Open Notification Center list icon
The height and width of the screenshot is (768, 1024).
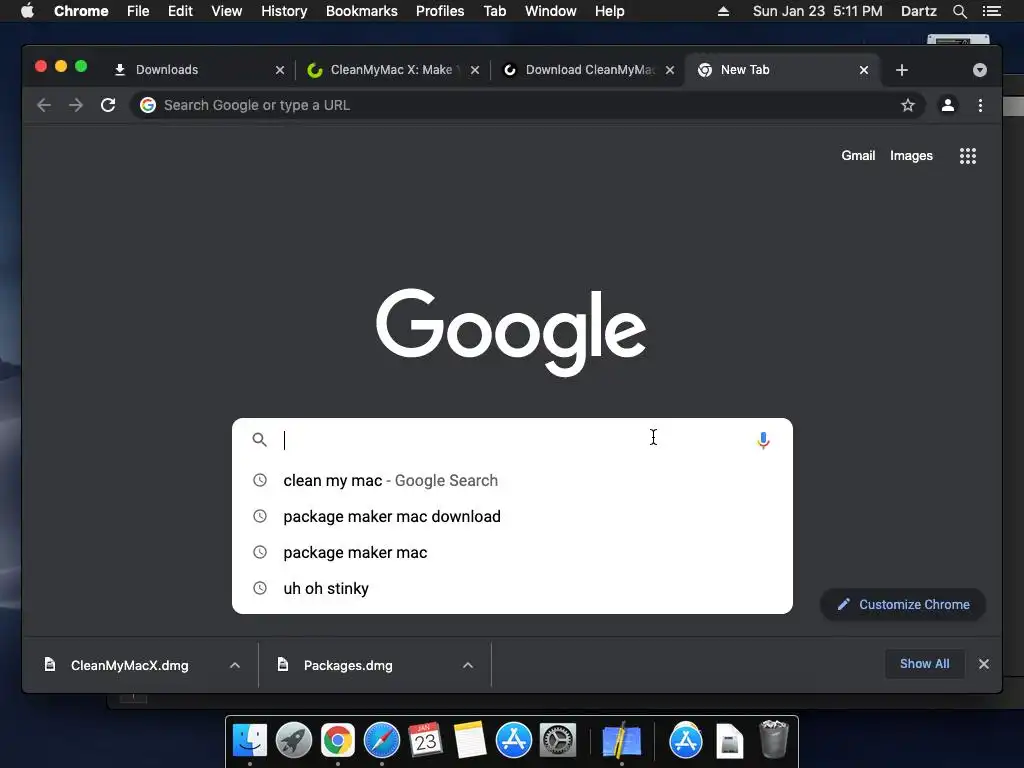[991, 11]
